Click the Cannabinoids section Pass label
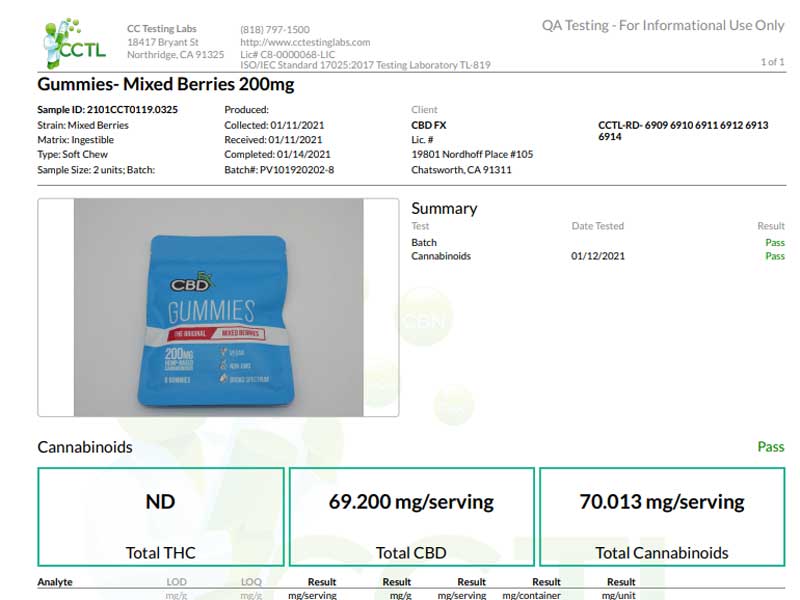The height and width of the screenshot is (600, 800). click(769, 447)
